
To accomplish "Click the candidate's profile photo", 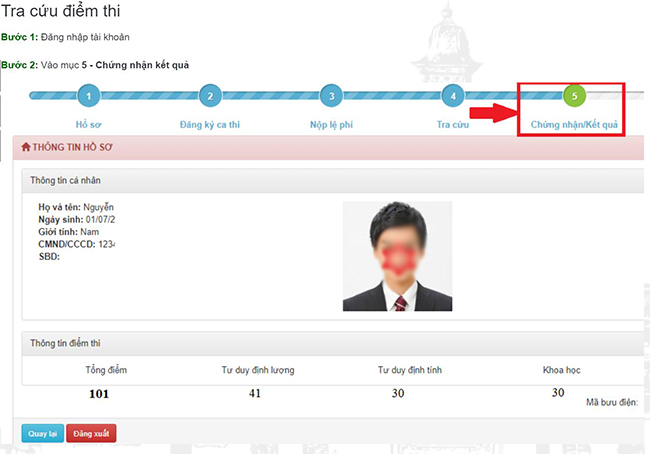I will (397, 255).
